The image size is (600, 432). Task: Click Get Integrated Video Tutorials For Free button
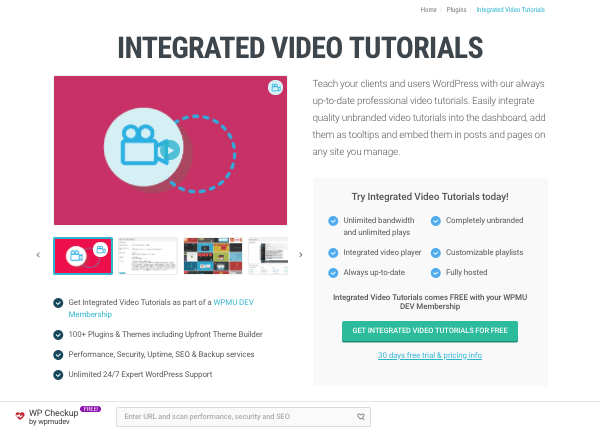coord(430,331)
